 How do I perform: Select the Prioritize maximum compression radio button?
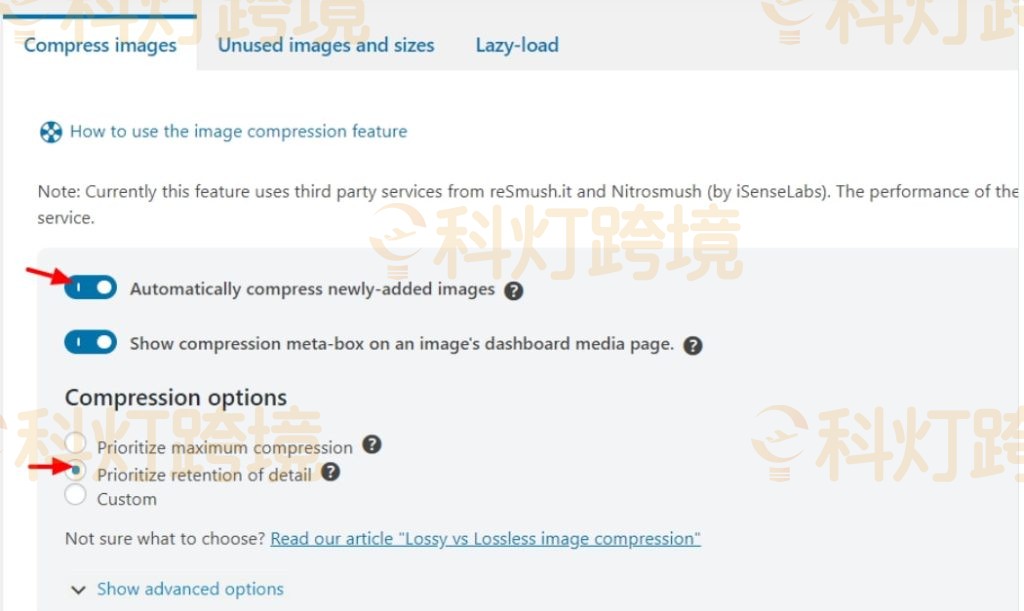pos(76,443)
